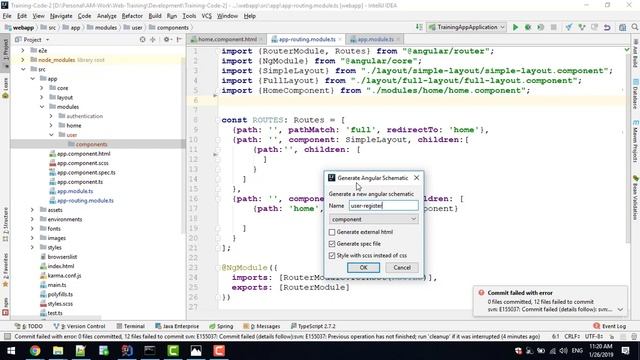Close the app-routing.module.ts tab
The width and height of the screenshot is (640, 360).
[x=340, y=39]
